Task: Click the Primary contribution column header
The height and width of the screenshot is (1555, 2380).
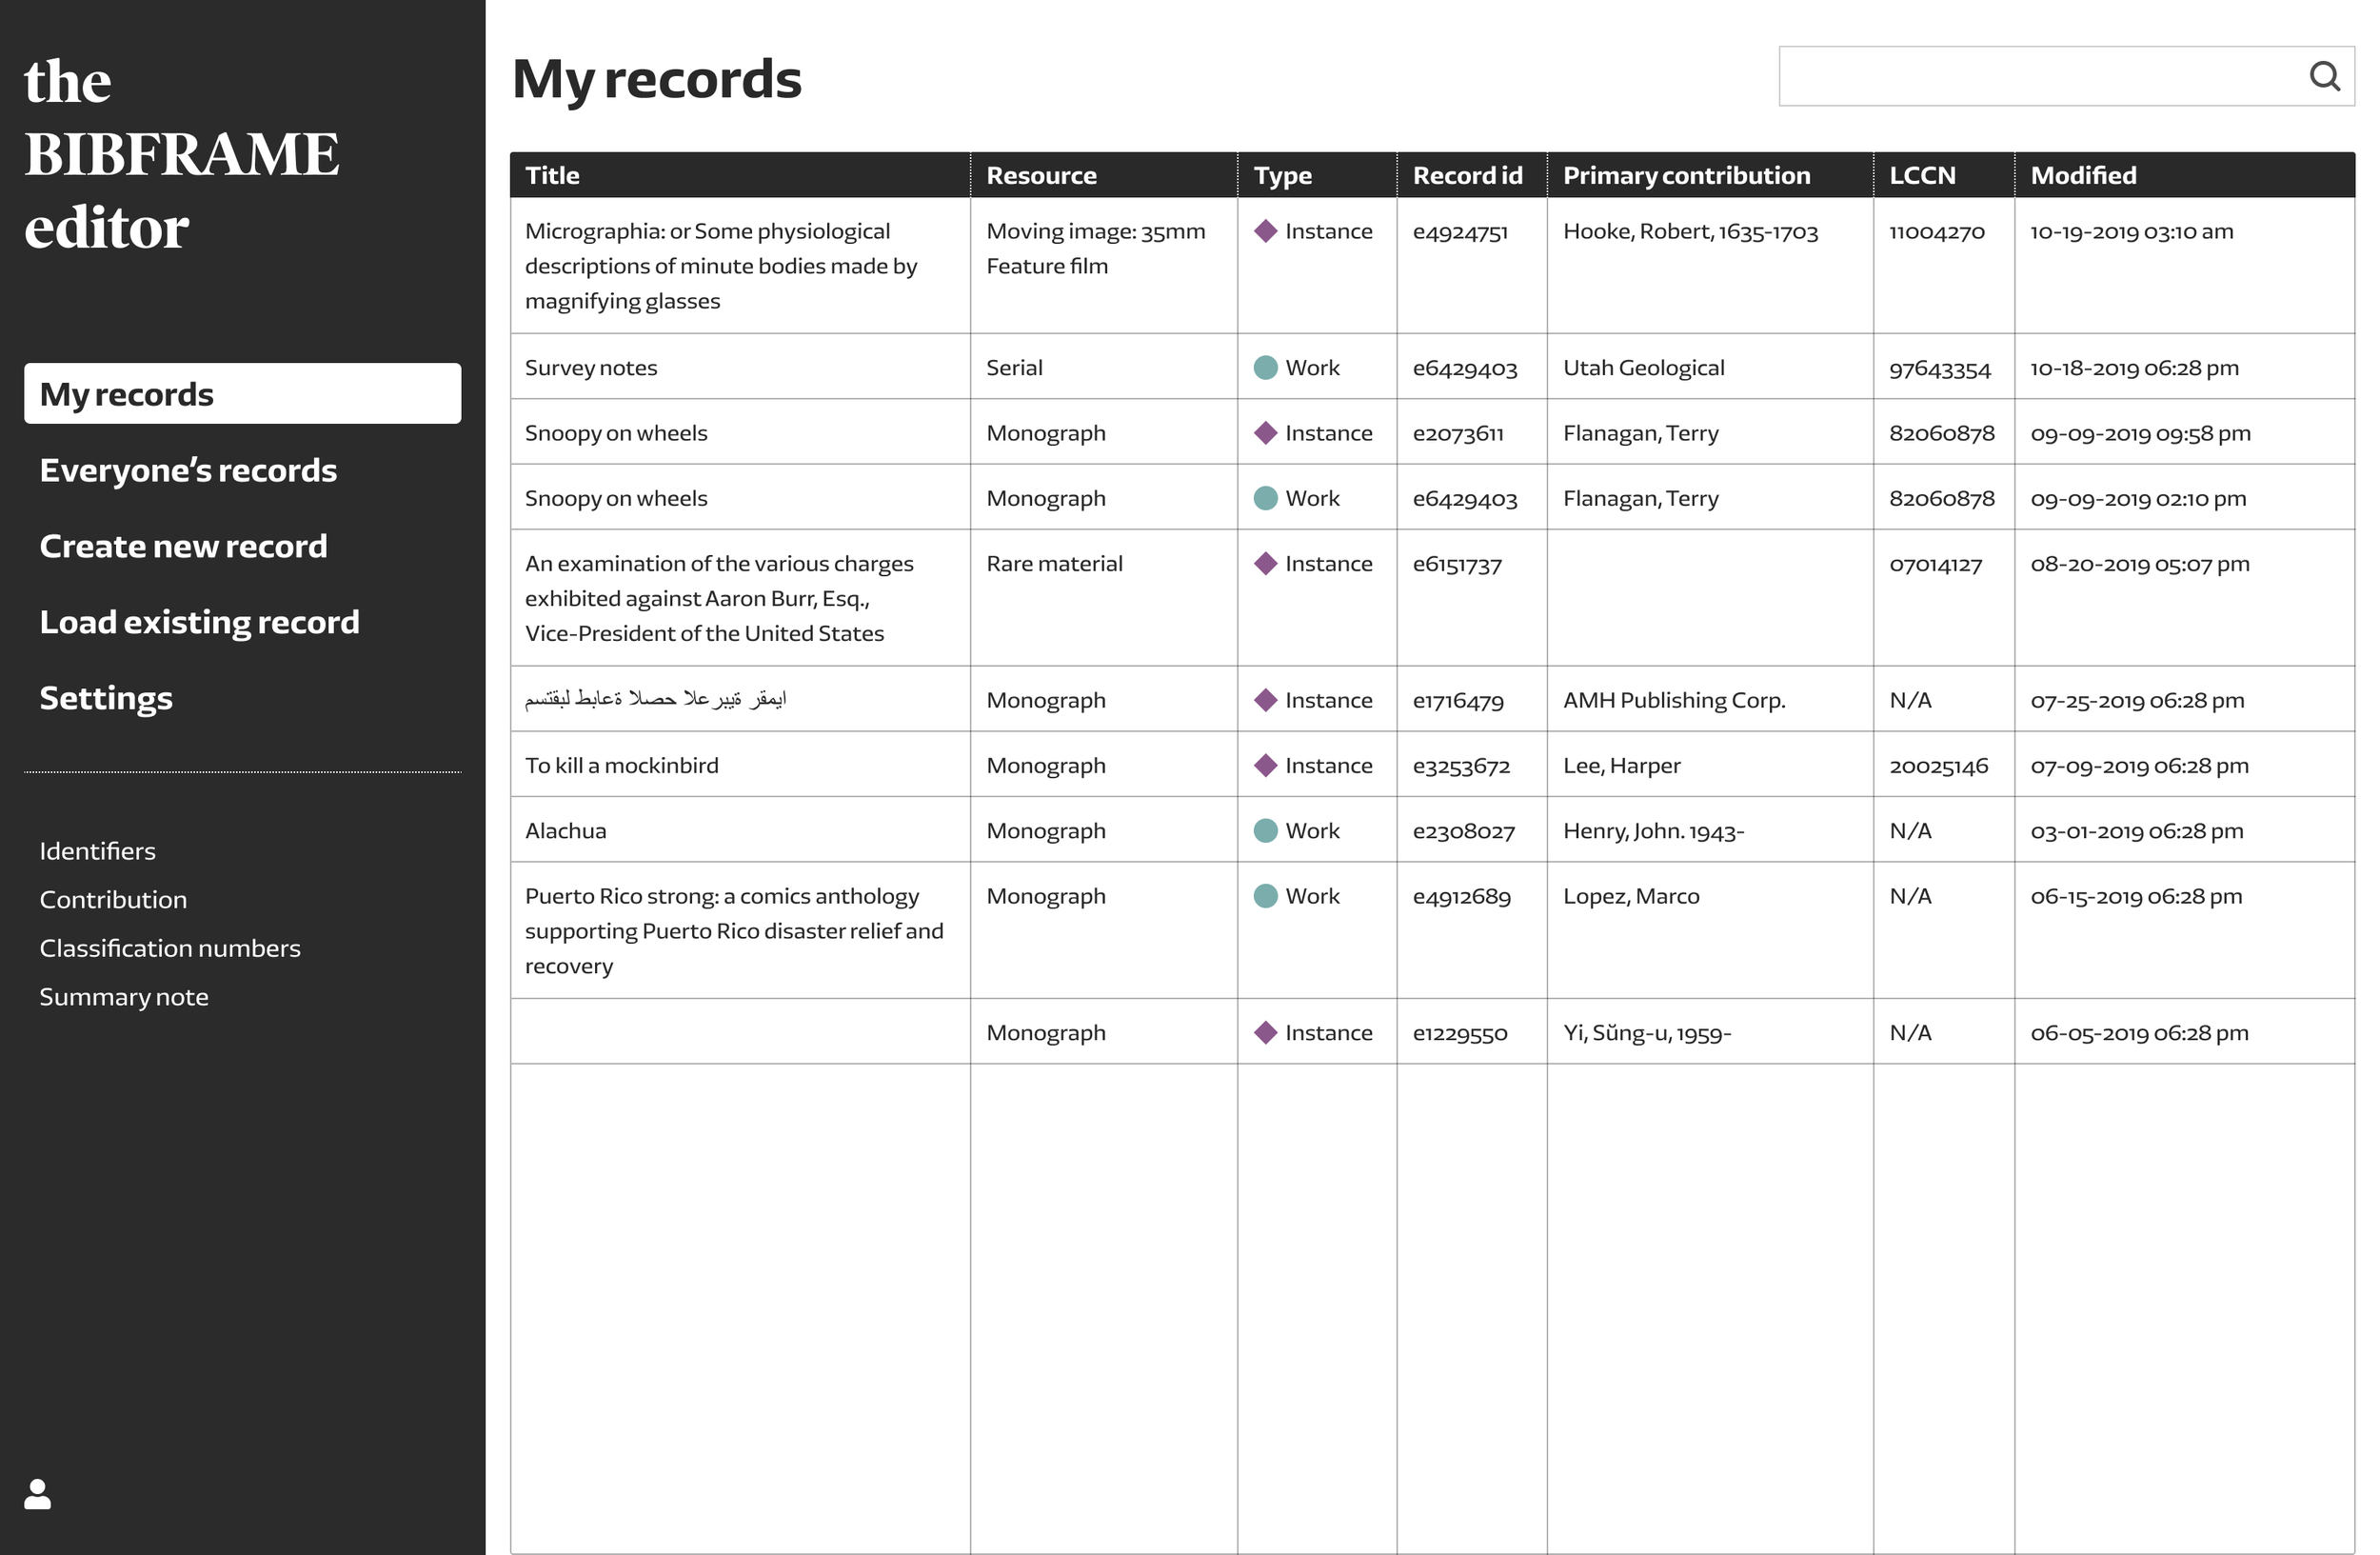Action: tap(1686, 176)
